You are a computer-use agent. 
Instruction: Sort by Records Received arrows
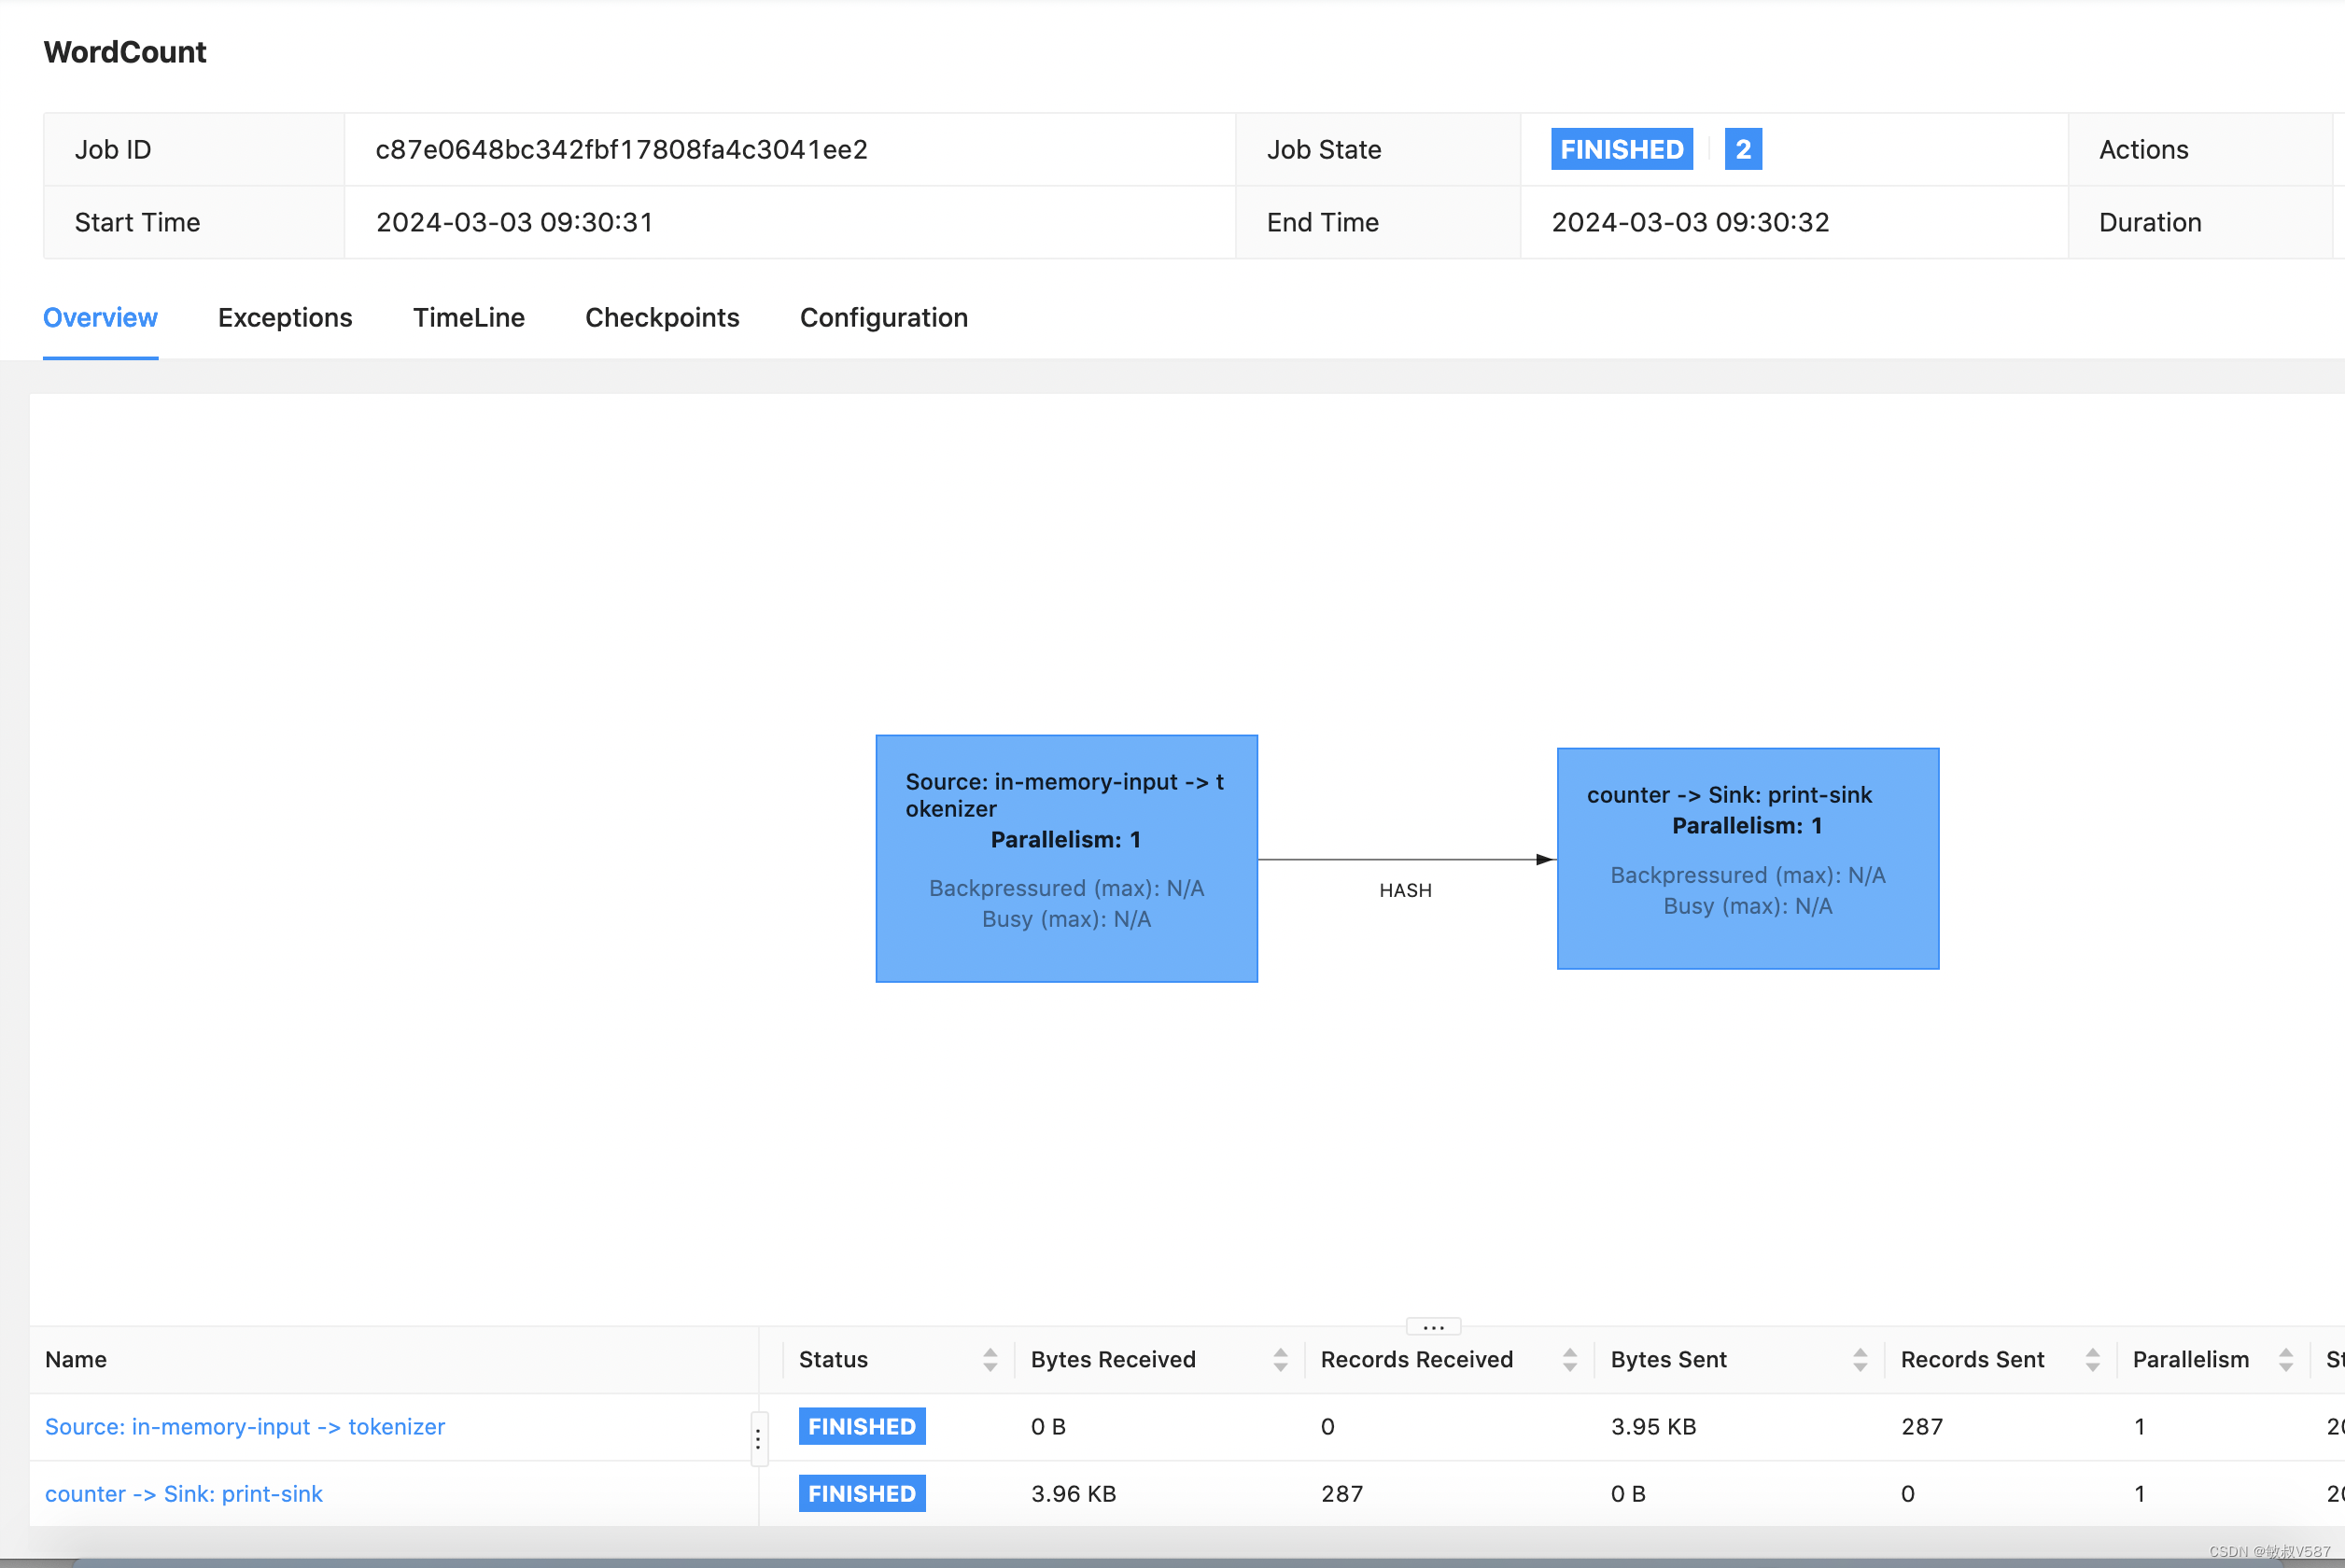click(x=1569, y=1359)
